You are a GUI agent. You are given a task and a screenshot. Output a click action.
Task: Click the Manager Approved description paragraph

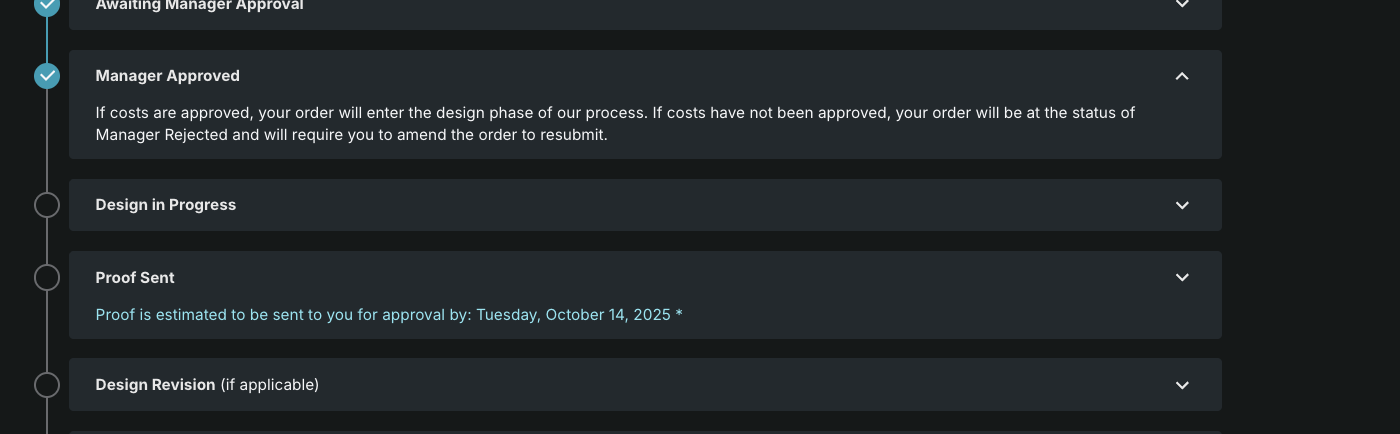coord(615,123)
